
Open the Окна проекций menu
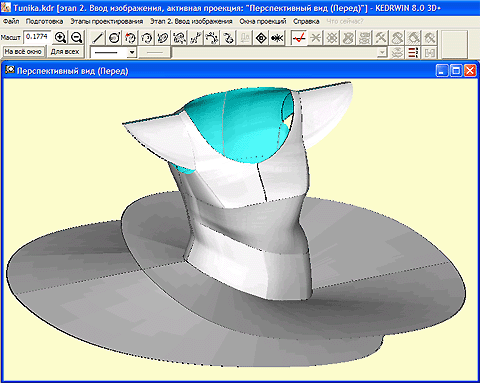click(263, 21)
